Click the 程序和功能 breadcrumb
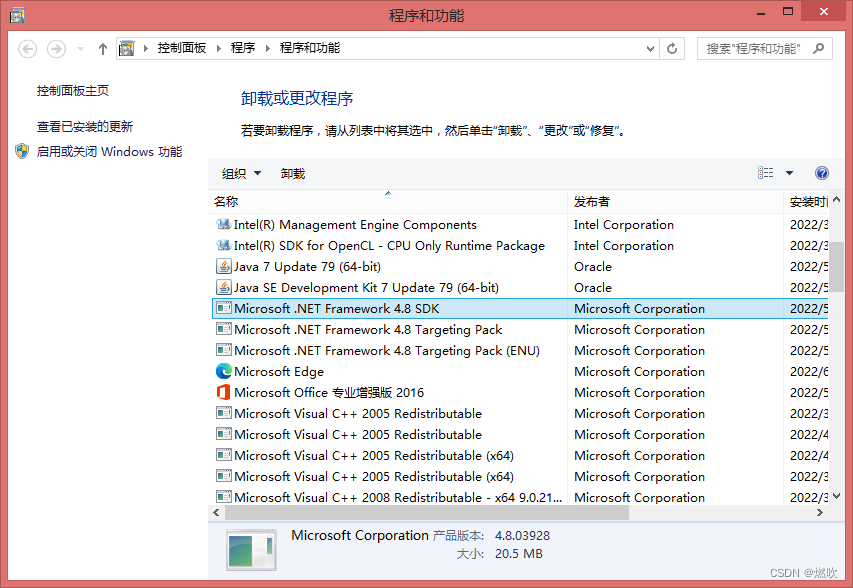This screenshot has height=588, width=853. [x=310, y=48]
